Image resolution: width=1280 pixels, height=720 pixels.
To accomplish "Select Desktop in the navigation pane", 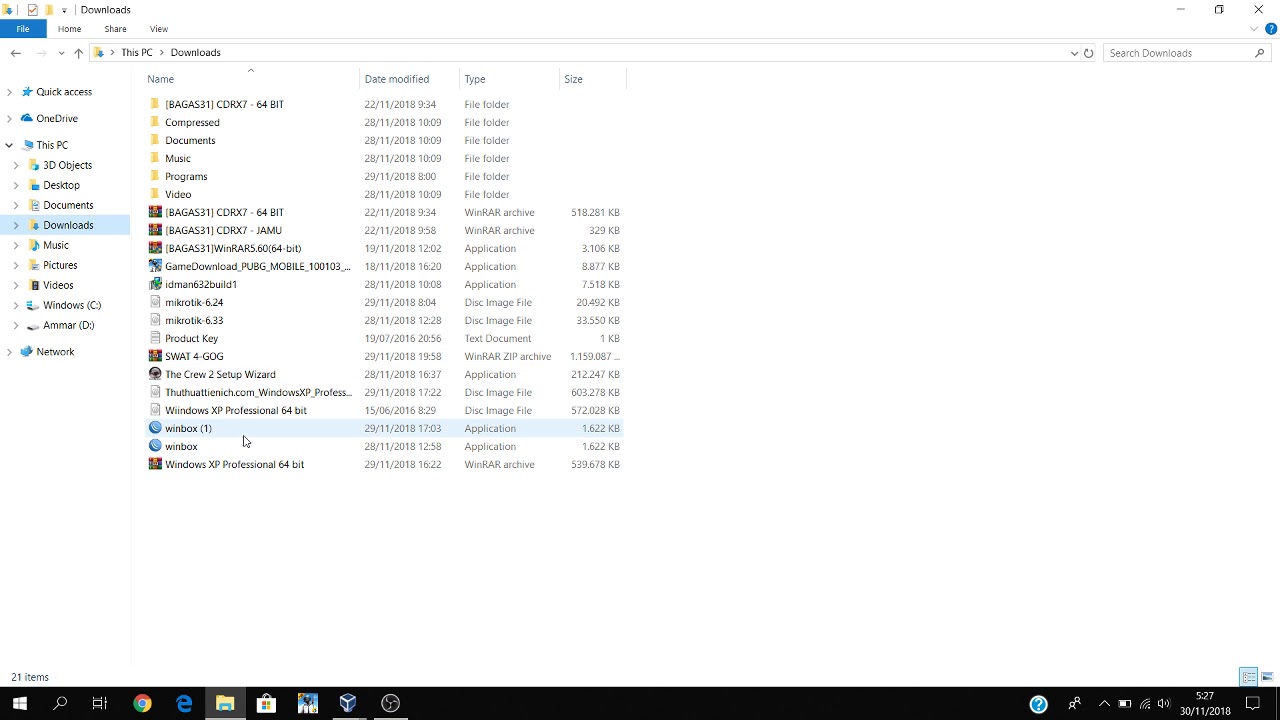I will pyautogui.click(x=61, y=185).
